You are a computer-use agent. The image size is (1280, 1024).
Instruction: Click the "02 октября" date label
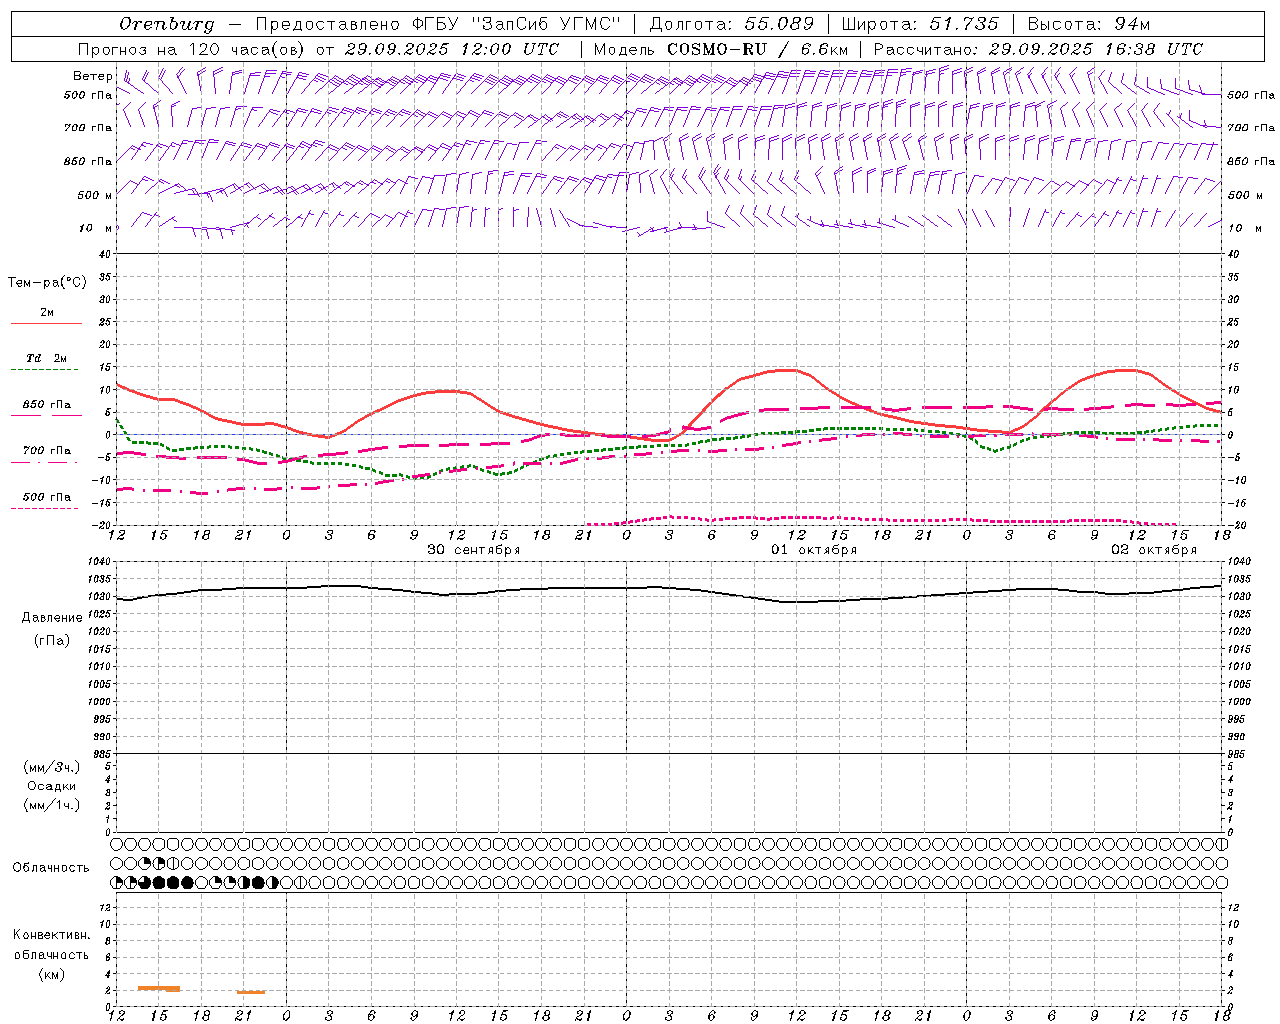coord(1154,550)
